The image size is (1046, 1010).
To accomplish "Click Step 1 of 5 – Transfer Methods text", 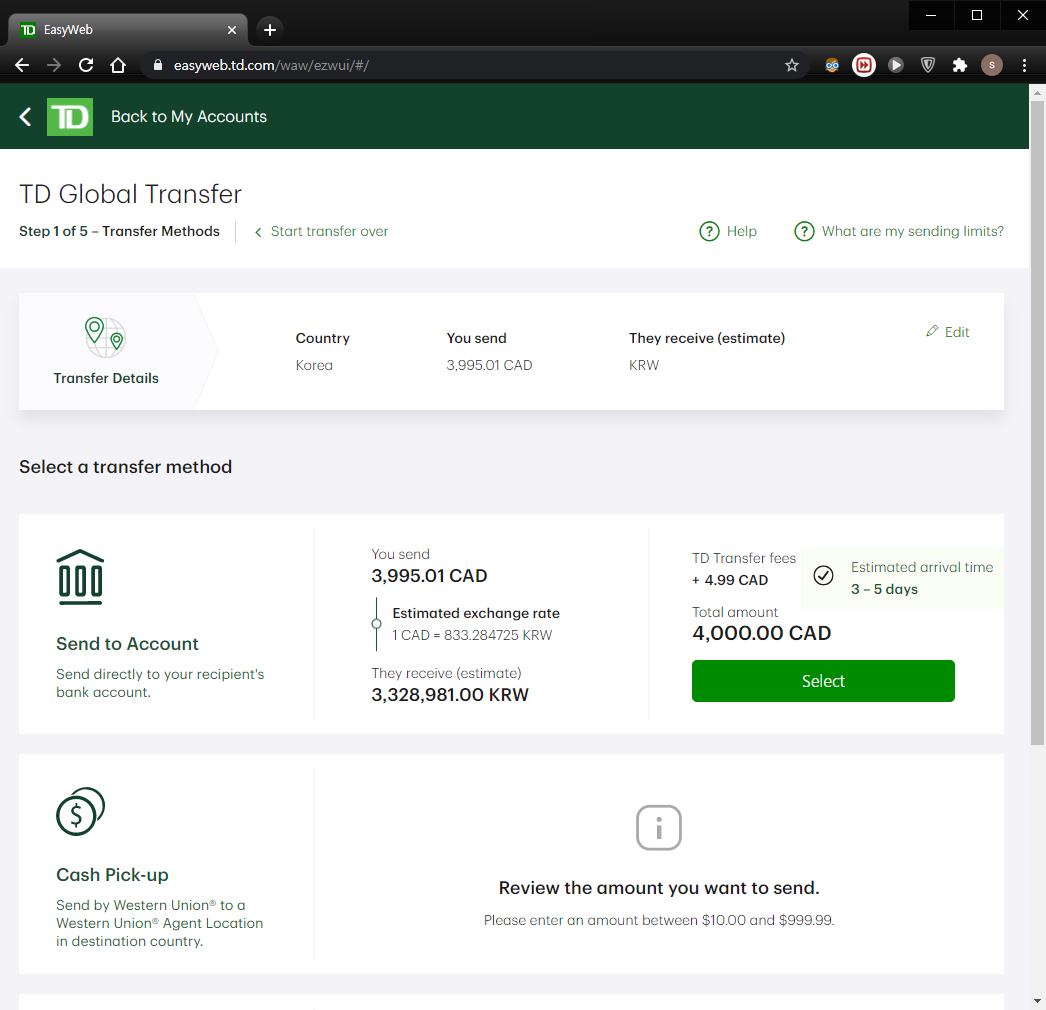I will pyautogui.click(x=119, y=231).
